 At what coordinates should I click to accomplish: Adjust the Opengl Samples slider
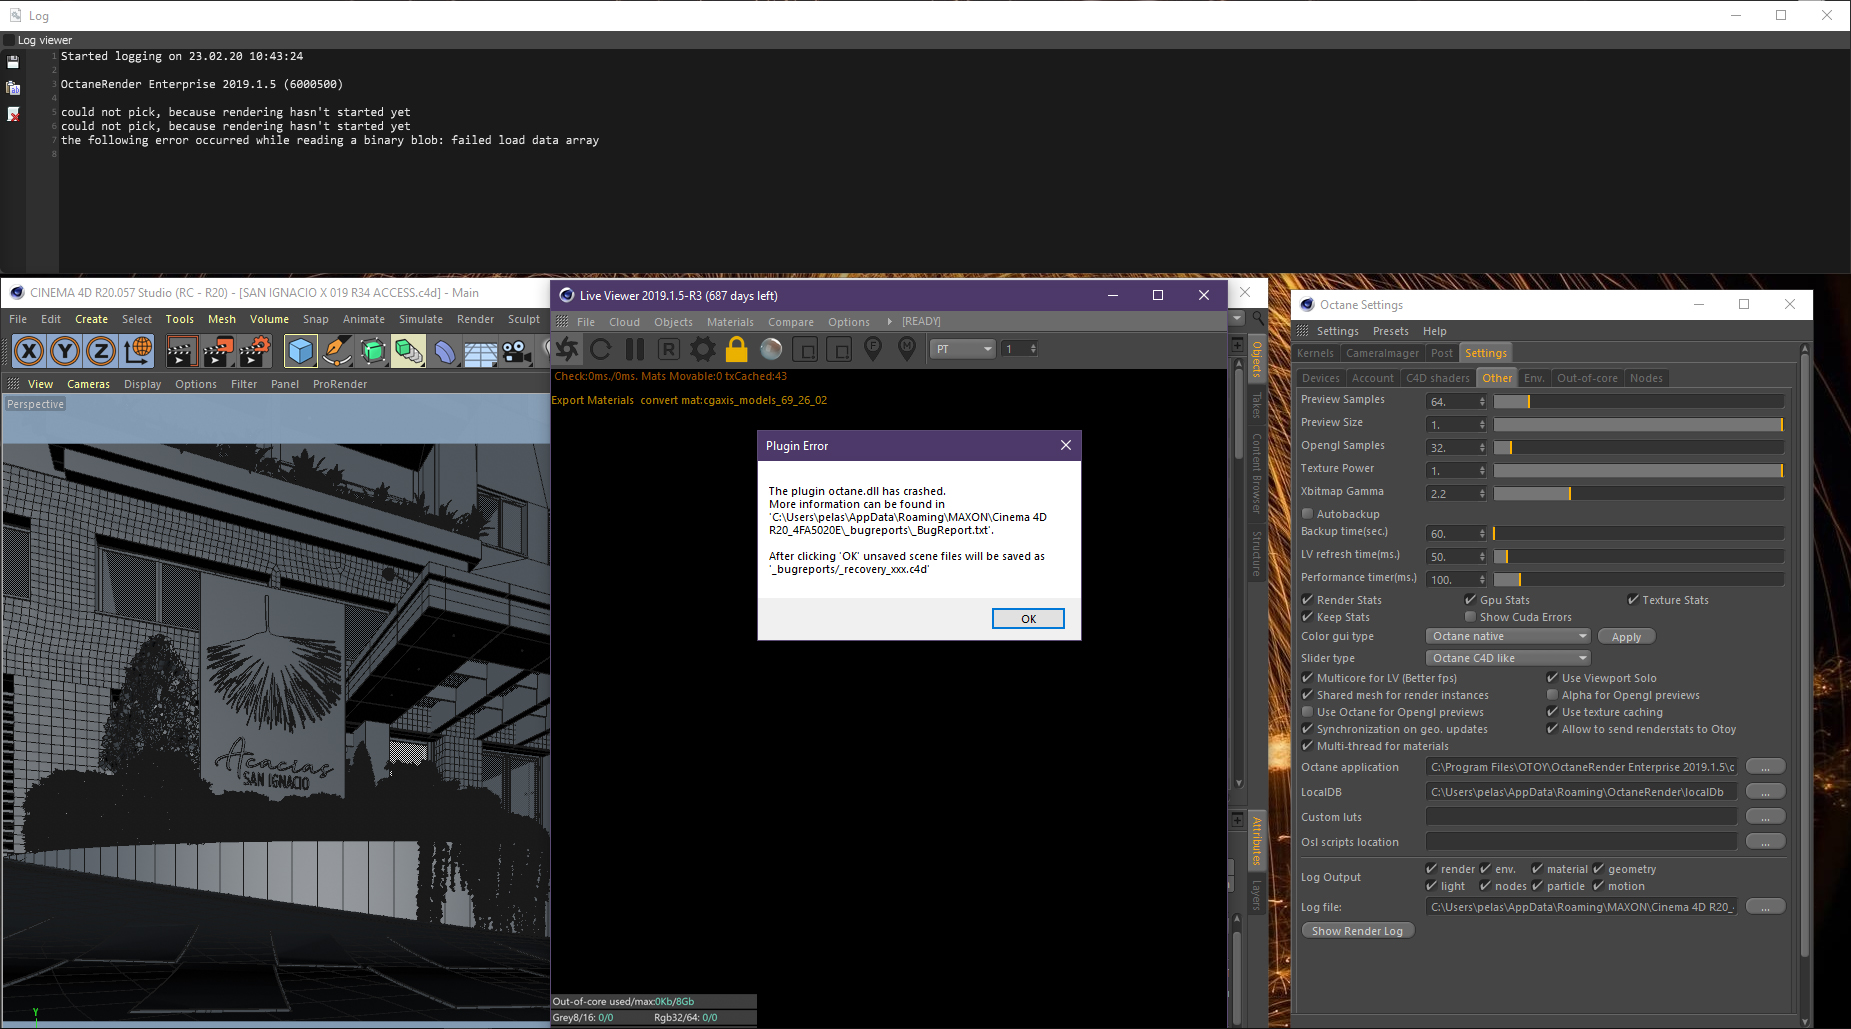click(x=1638, y=448)
